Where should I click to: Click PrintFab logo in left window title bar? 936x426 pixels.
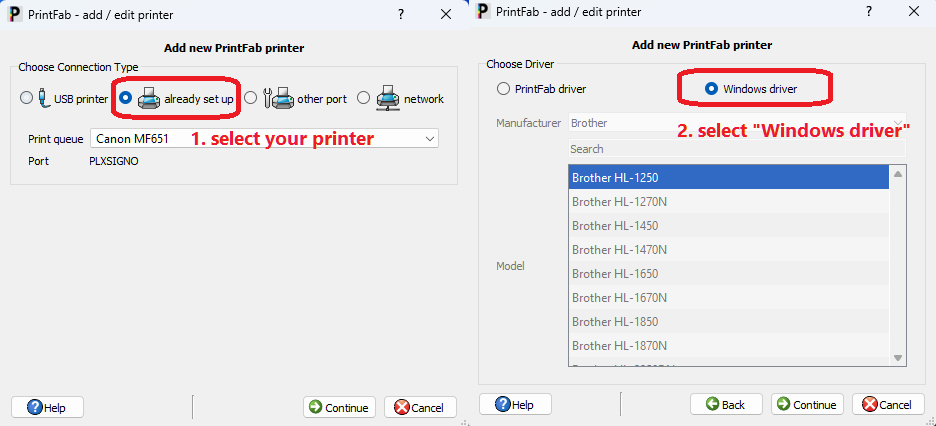pyautogui.click(x=15, y=14)
